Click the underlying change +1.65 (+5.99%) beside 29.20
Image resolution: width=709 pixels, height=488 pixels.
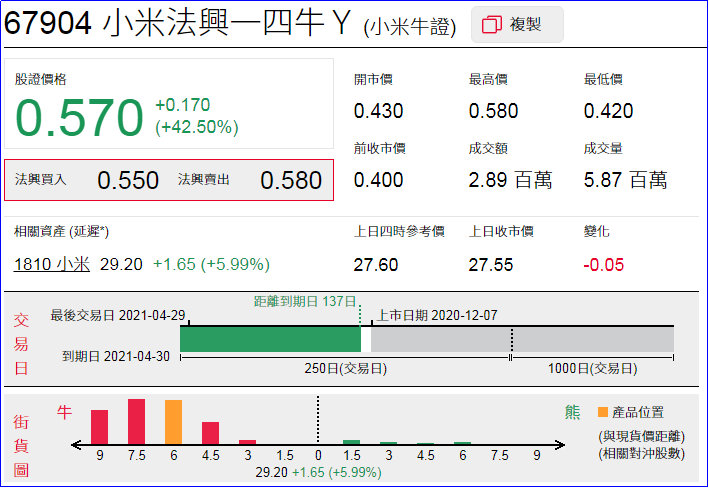point(211,264)
